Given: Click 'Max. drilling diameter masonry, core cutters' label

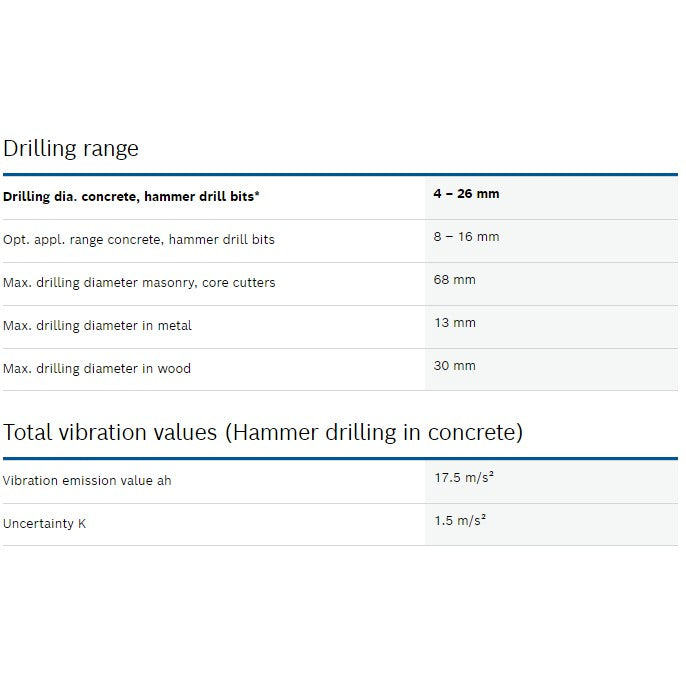Looking at the screenshot, I should 139,283.
